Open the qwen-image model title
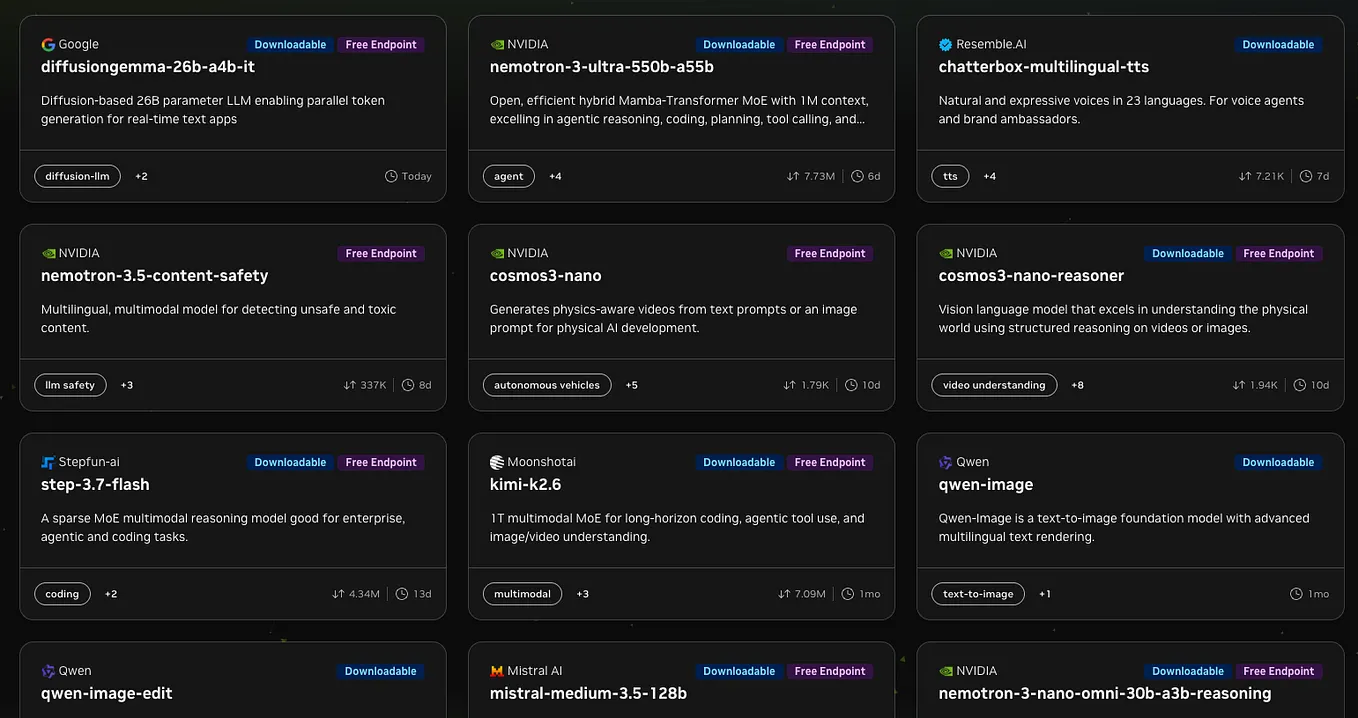1358x718 pixels. [x=986, y=485]
